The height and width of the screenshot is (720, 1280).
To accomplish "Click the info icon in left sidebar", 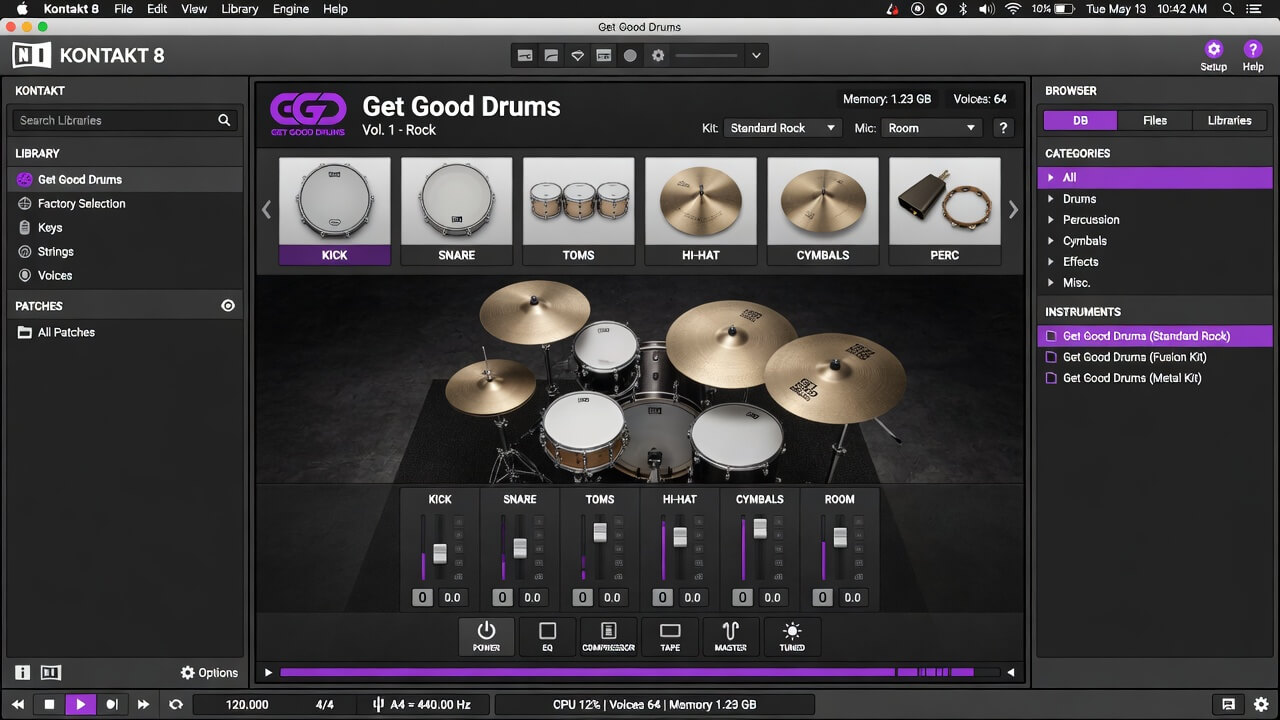I will pos(23,673).
